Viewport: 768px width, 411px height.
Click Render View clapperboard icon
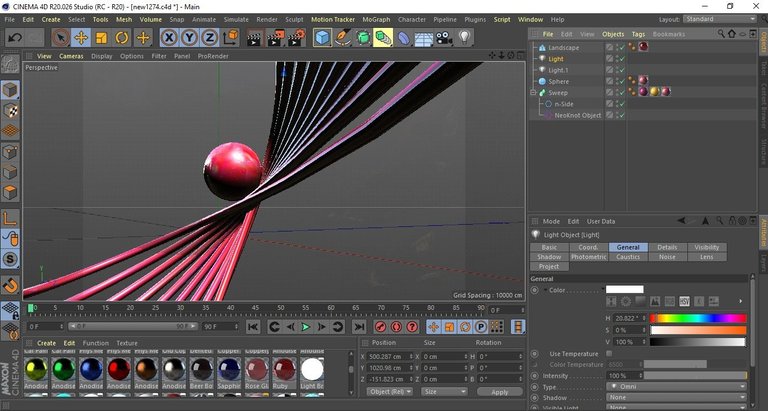click(x=254, y=38)
